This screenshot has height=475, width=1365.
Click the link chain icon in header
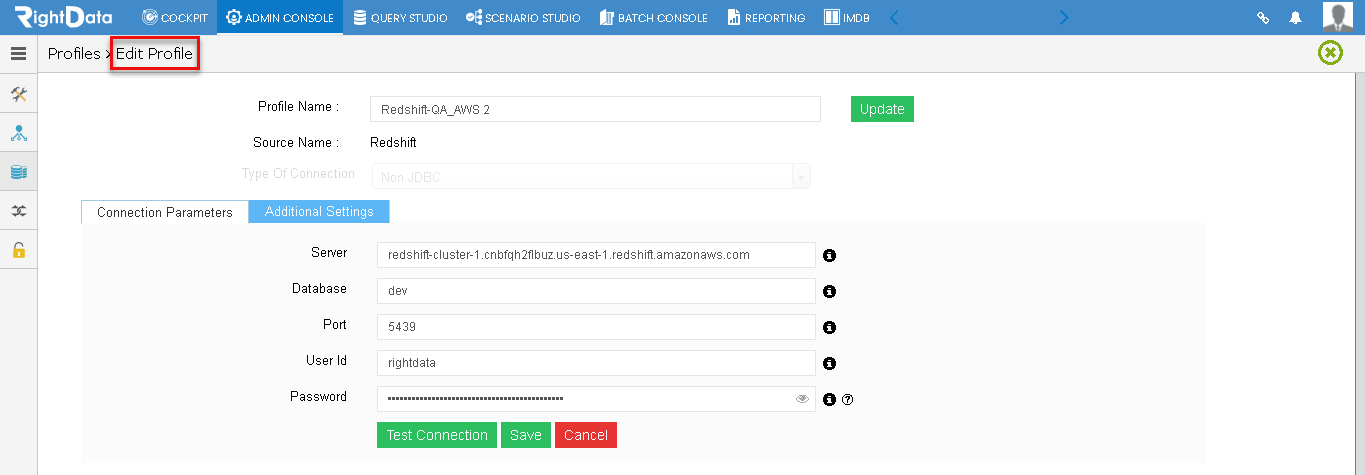coord(1263,18)
